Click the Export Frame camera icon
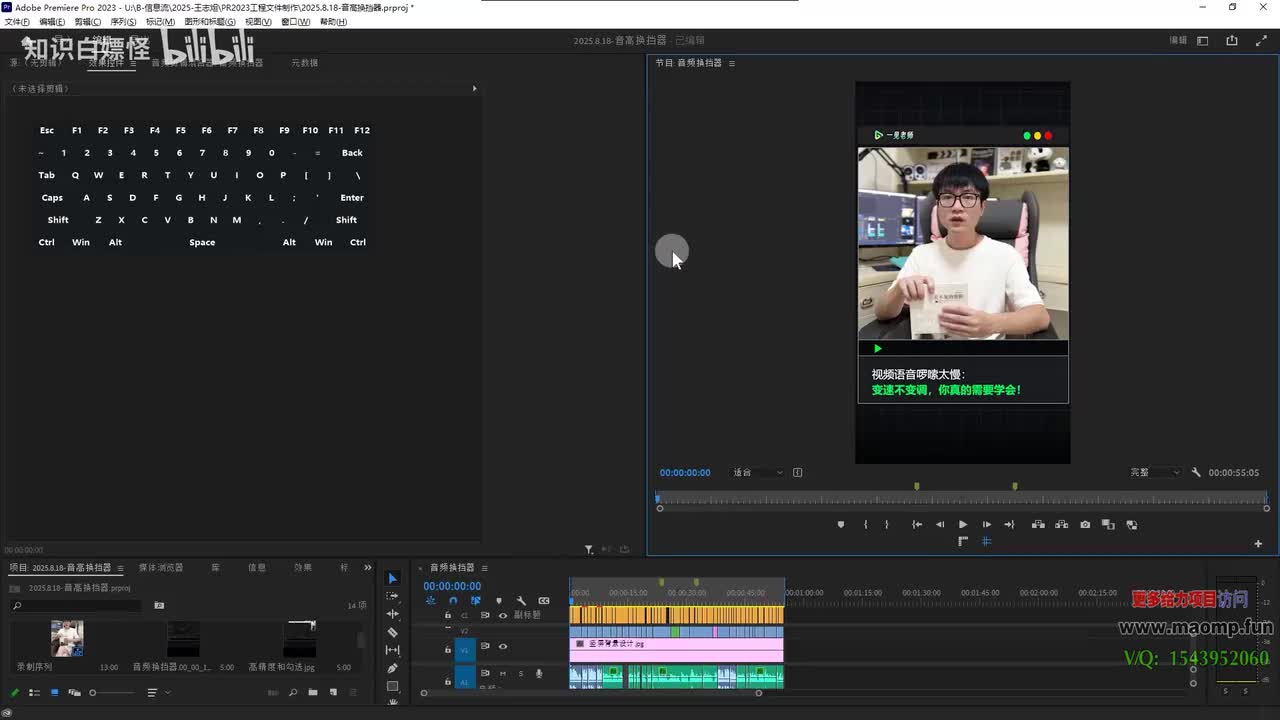Image resolution: width=1280 pixels, height=720 pixels. [1085, 525]
